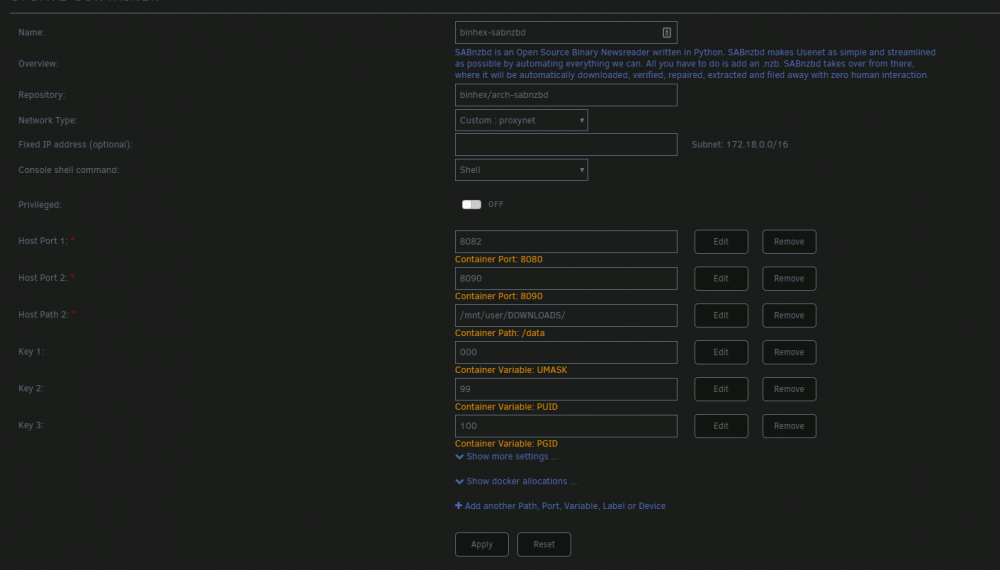The width and height of the screenshot is (1000, 570).
Task: Remove the PUID variable Key 2
Action: [789, 389]
